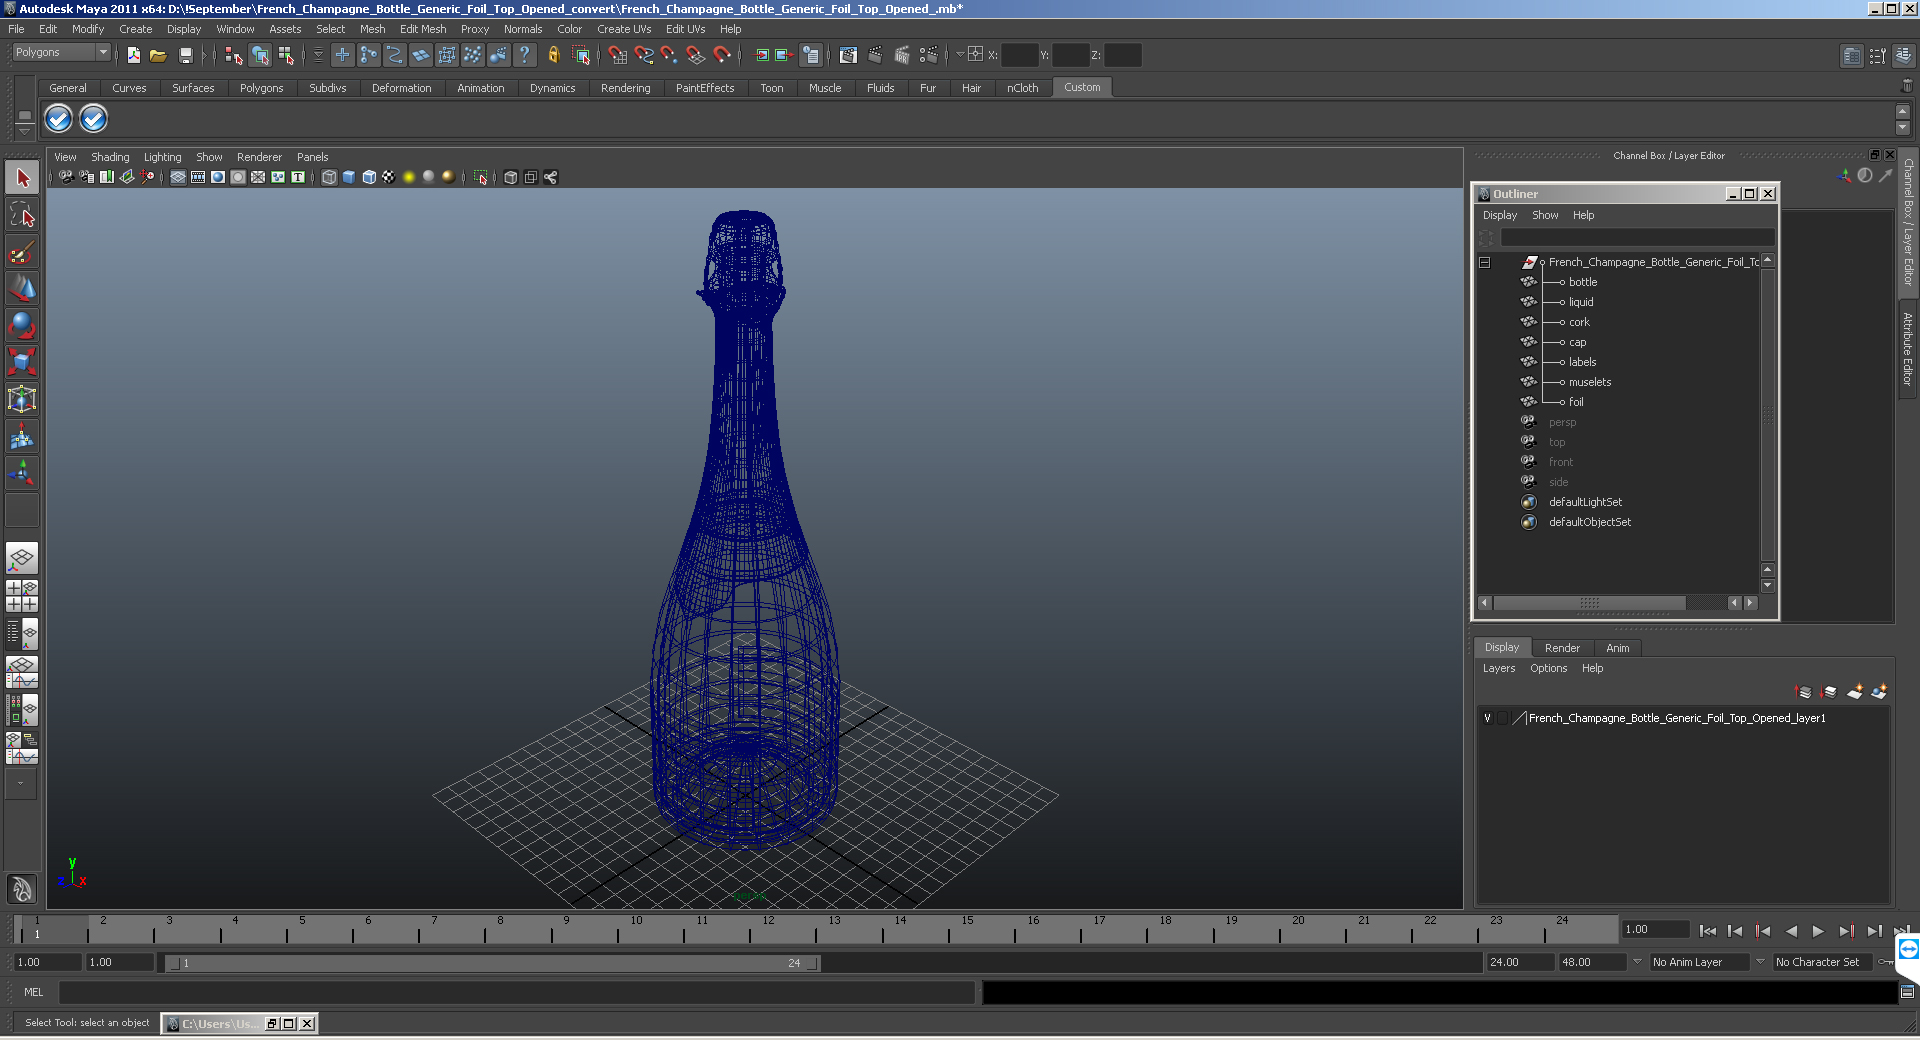Open the viewport Shading menu
1920x1040 pixels.
click(x=110, y=157)
